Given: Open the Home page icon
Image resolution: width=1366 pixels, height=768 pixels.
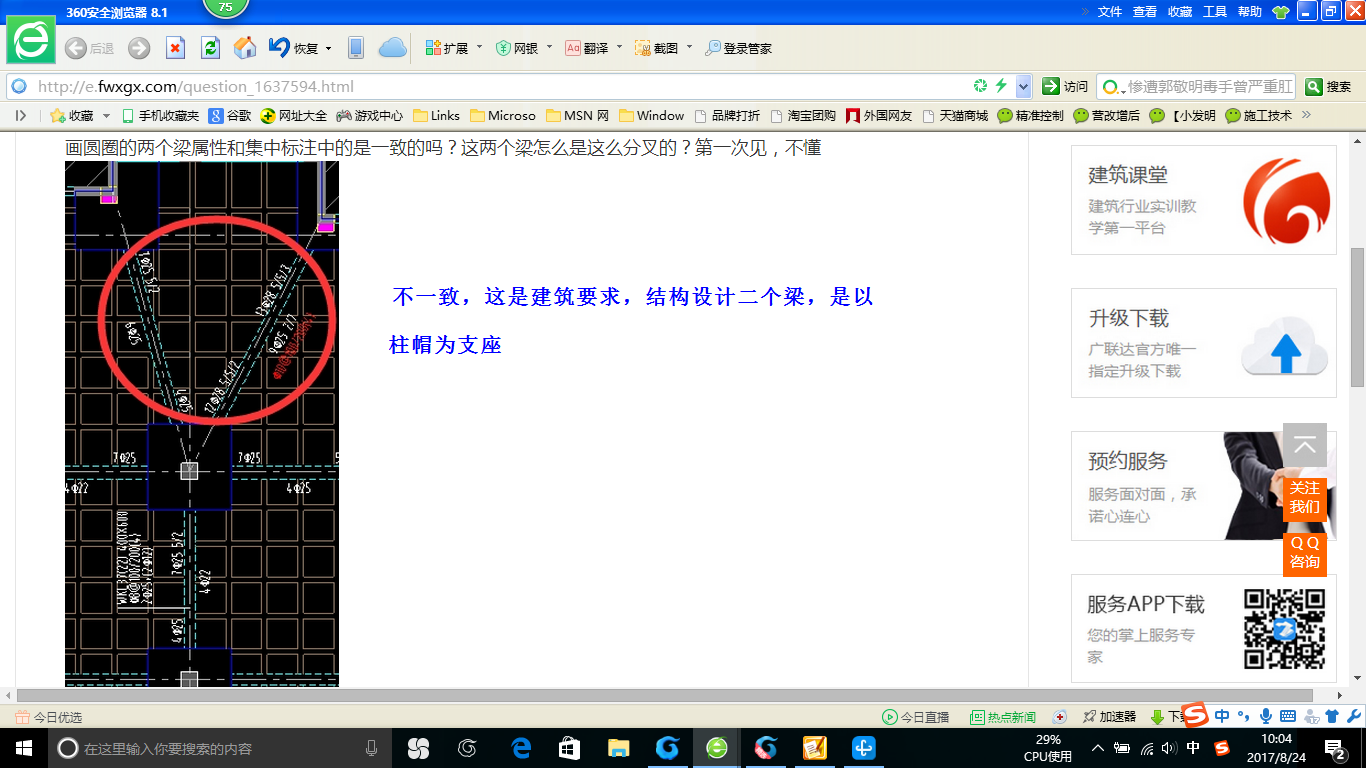Looking at the screenshot, I should tap(244, 48).
